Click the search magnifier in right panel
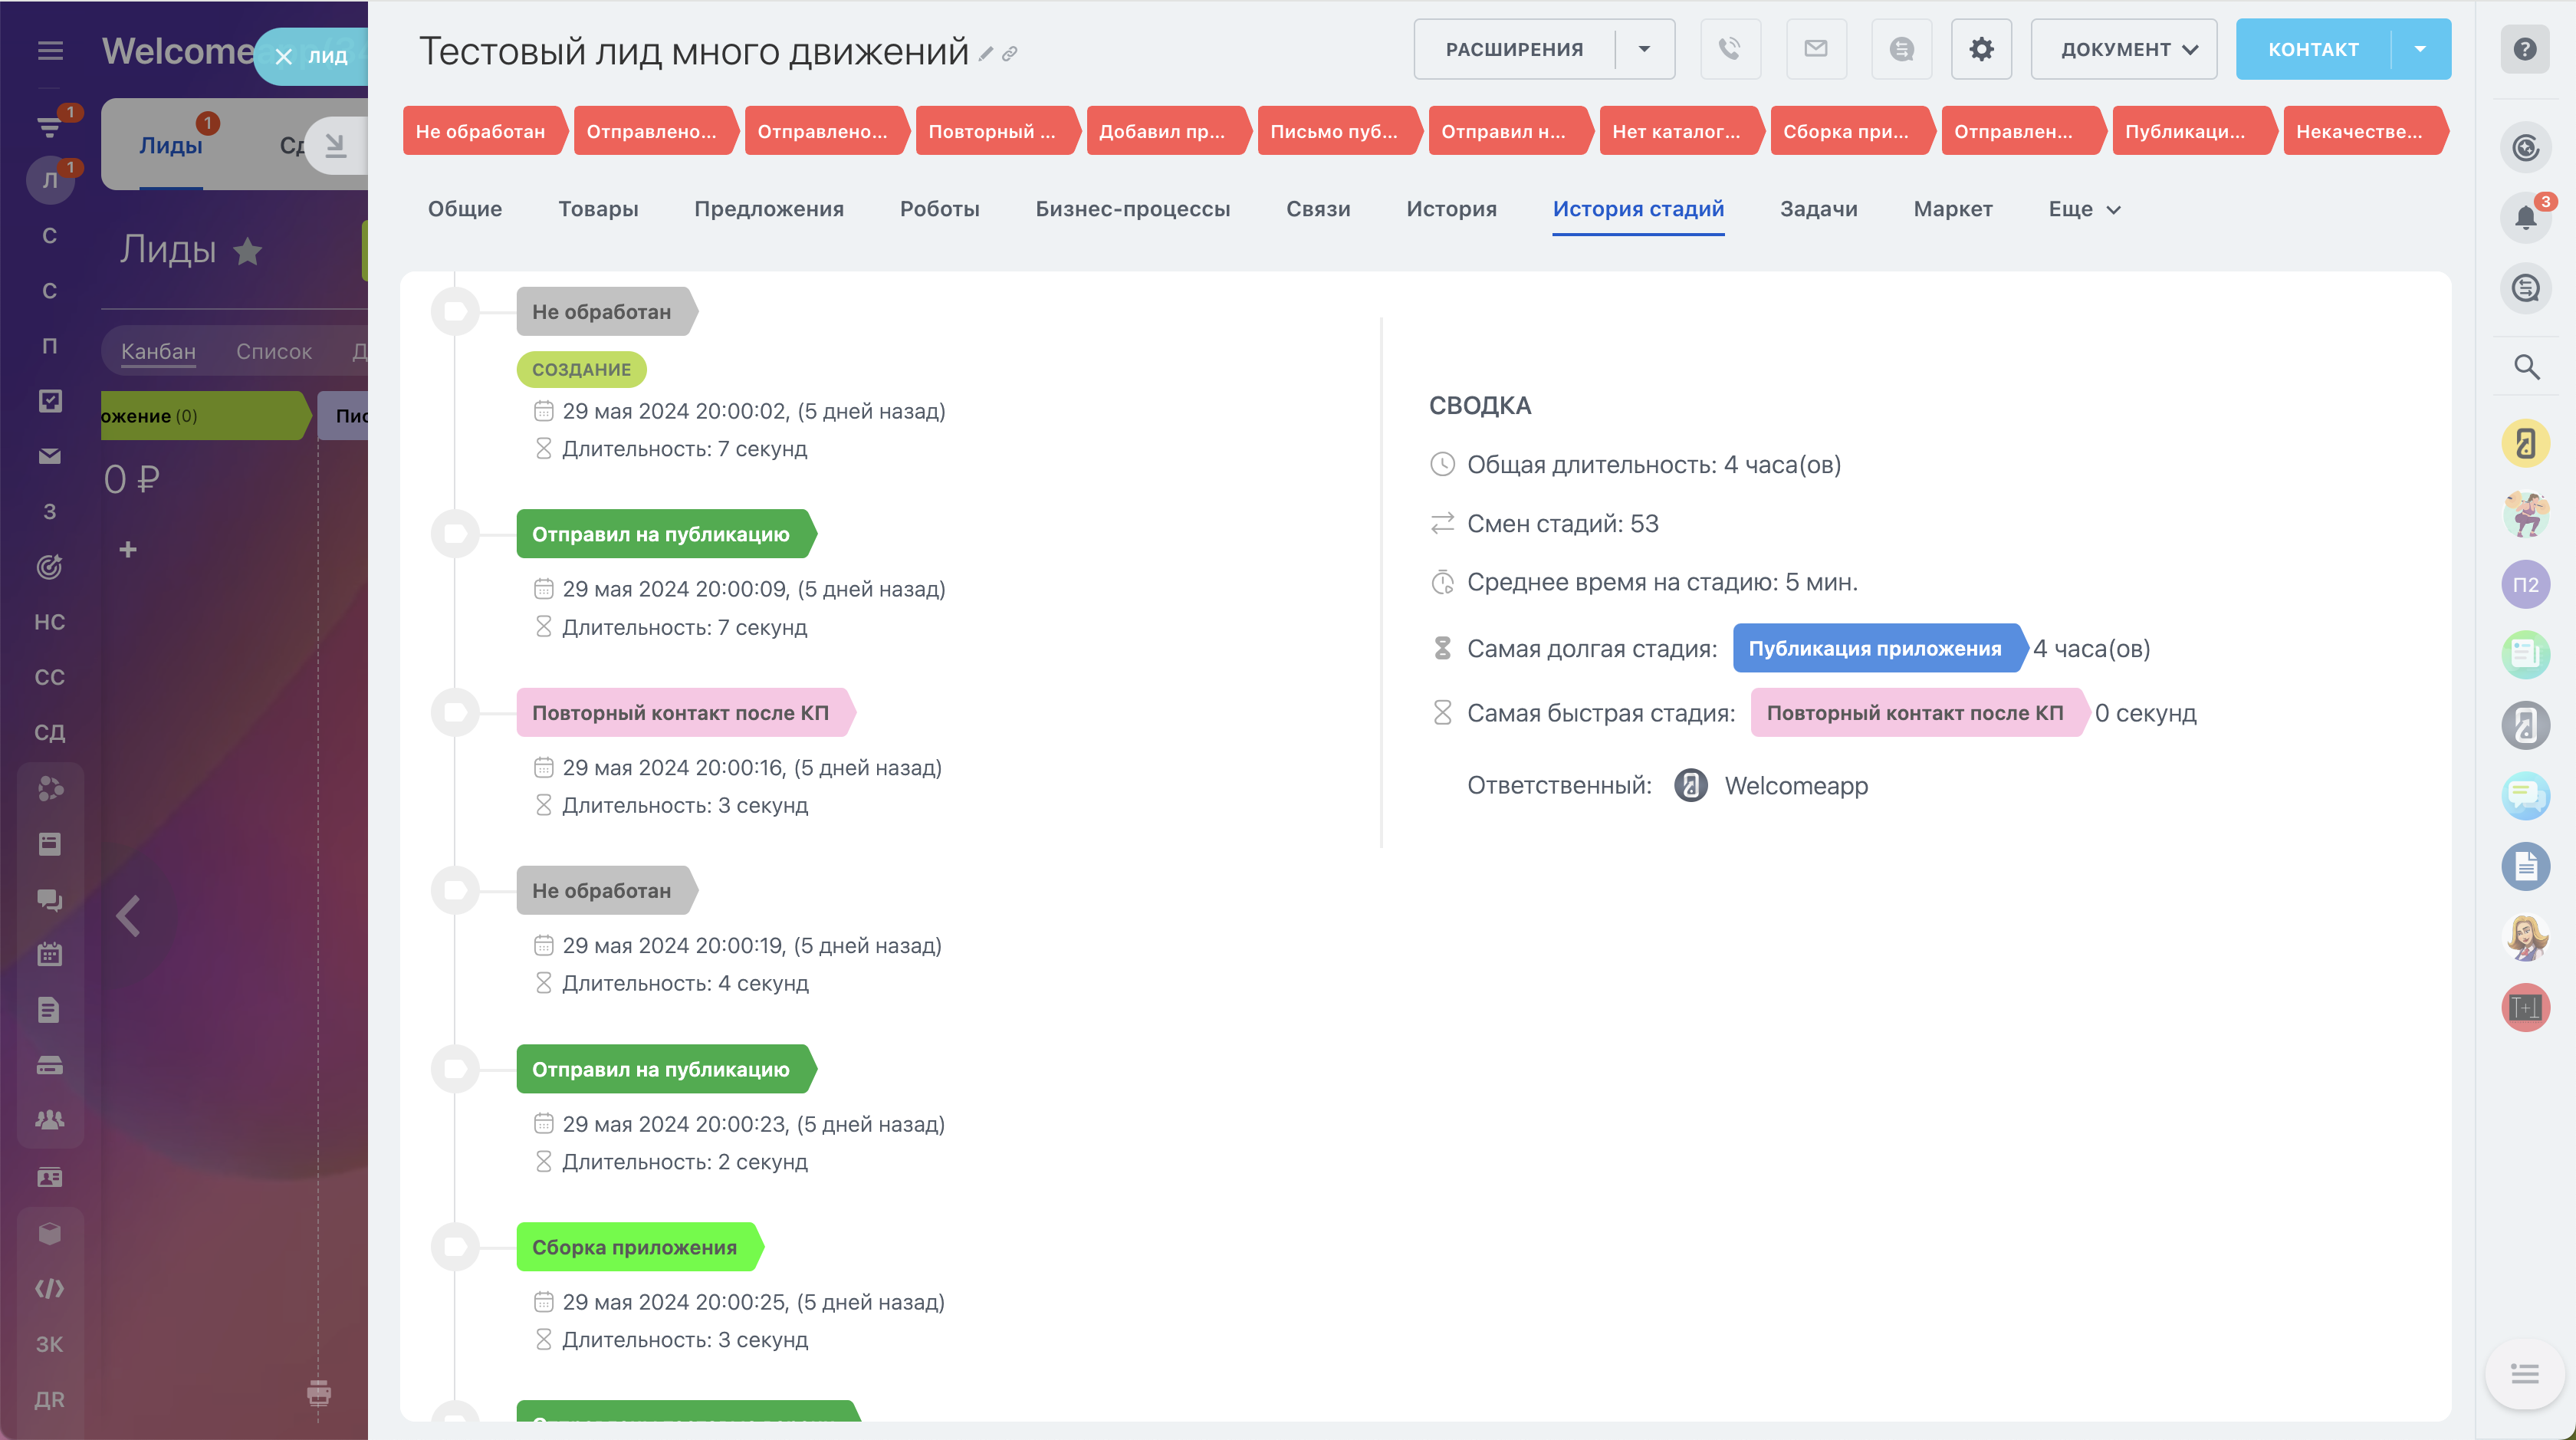The width and height of the screenshot is (2576, 1440). 2526,367
